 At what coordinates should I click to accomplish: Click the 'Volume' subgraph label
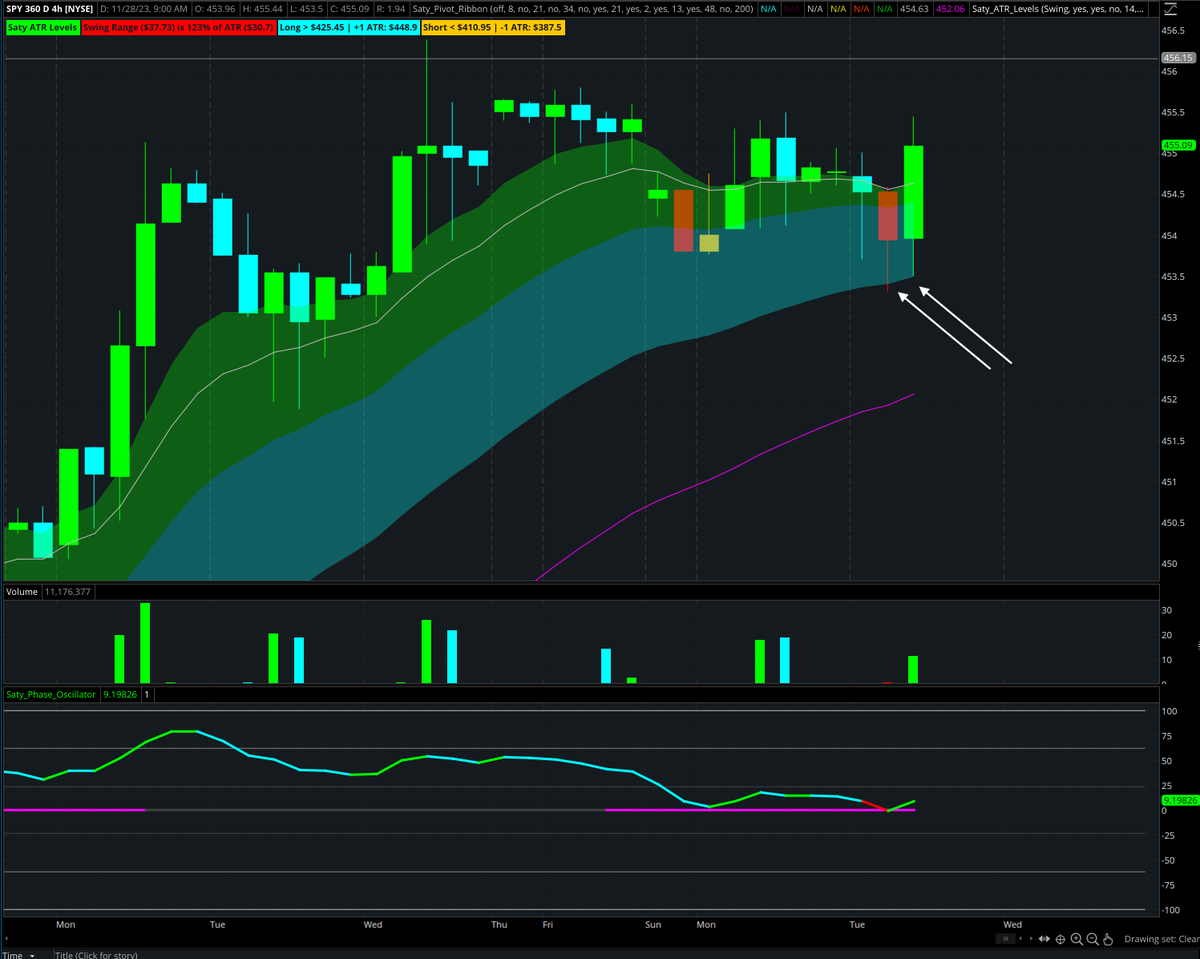coord(22,592)
